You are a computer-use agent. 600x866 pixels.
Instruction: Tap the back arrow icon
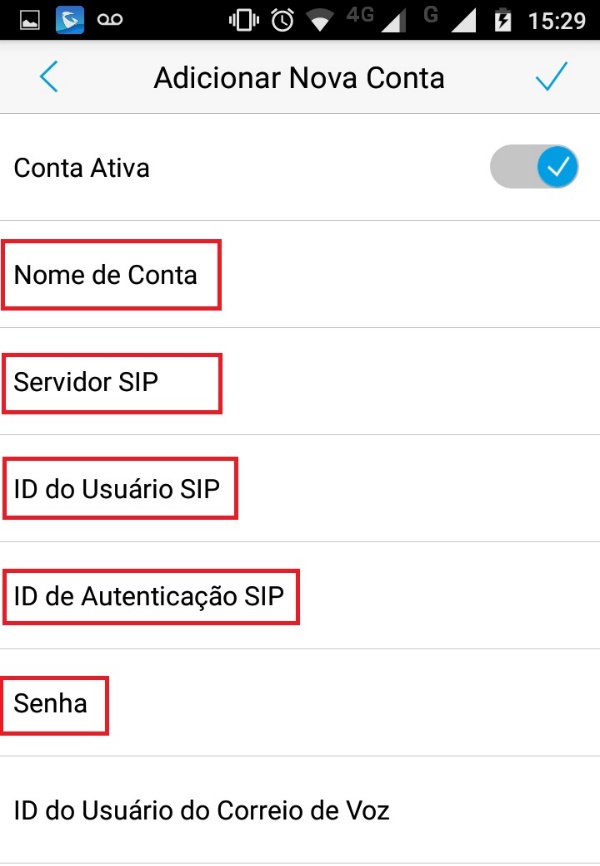48,77
